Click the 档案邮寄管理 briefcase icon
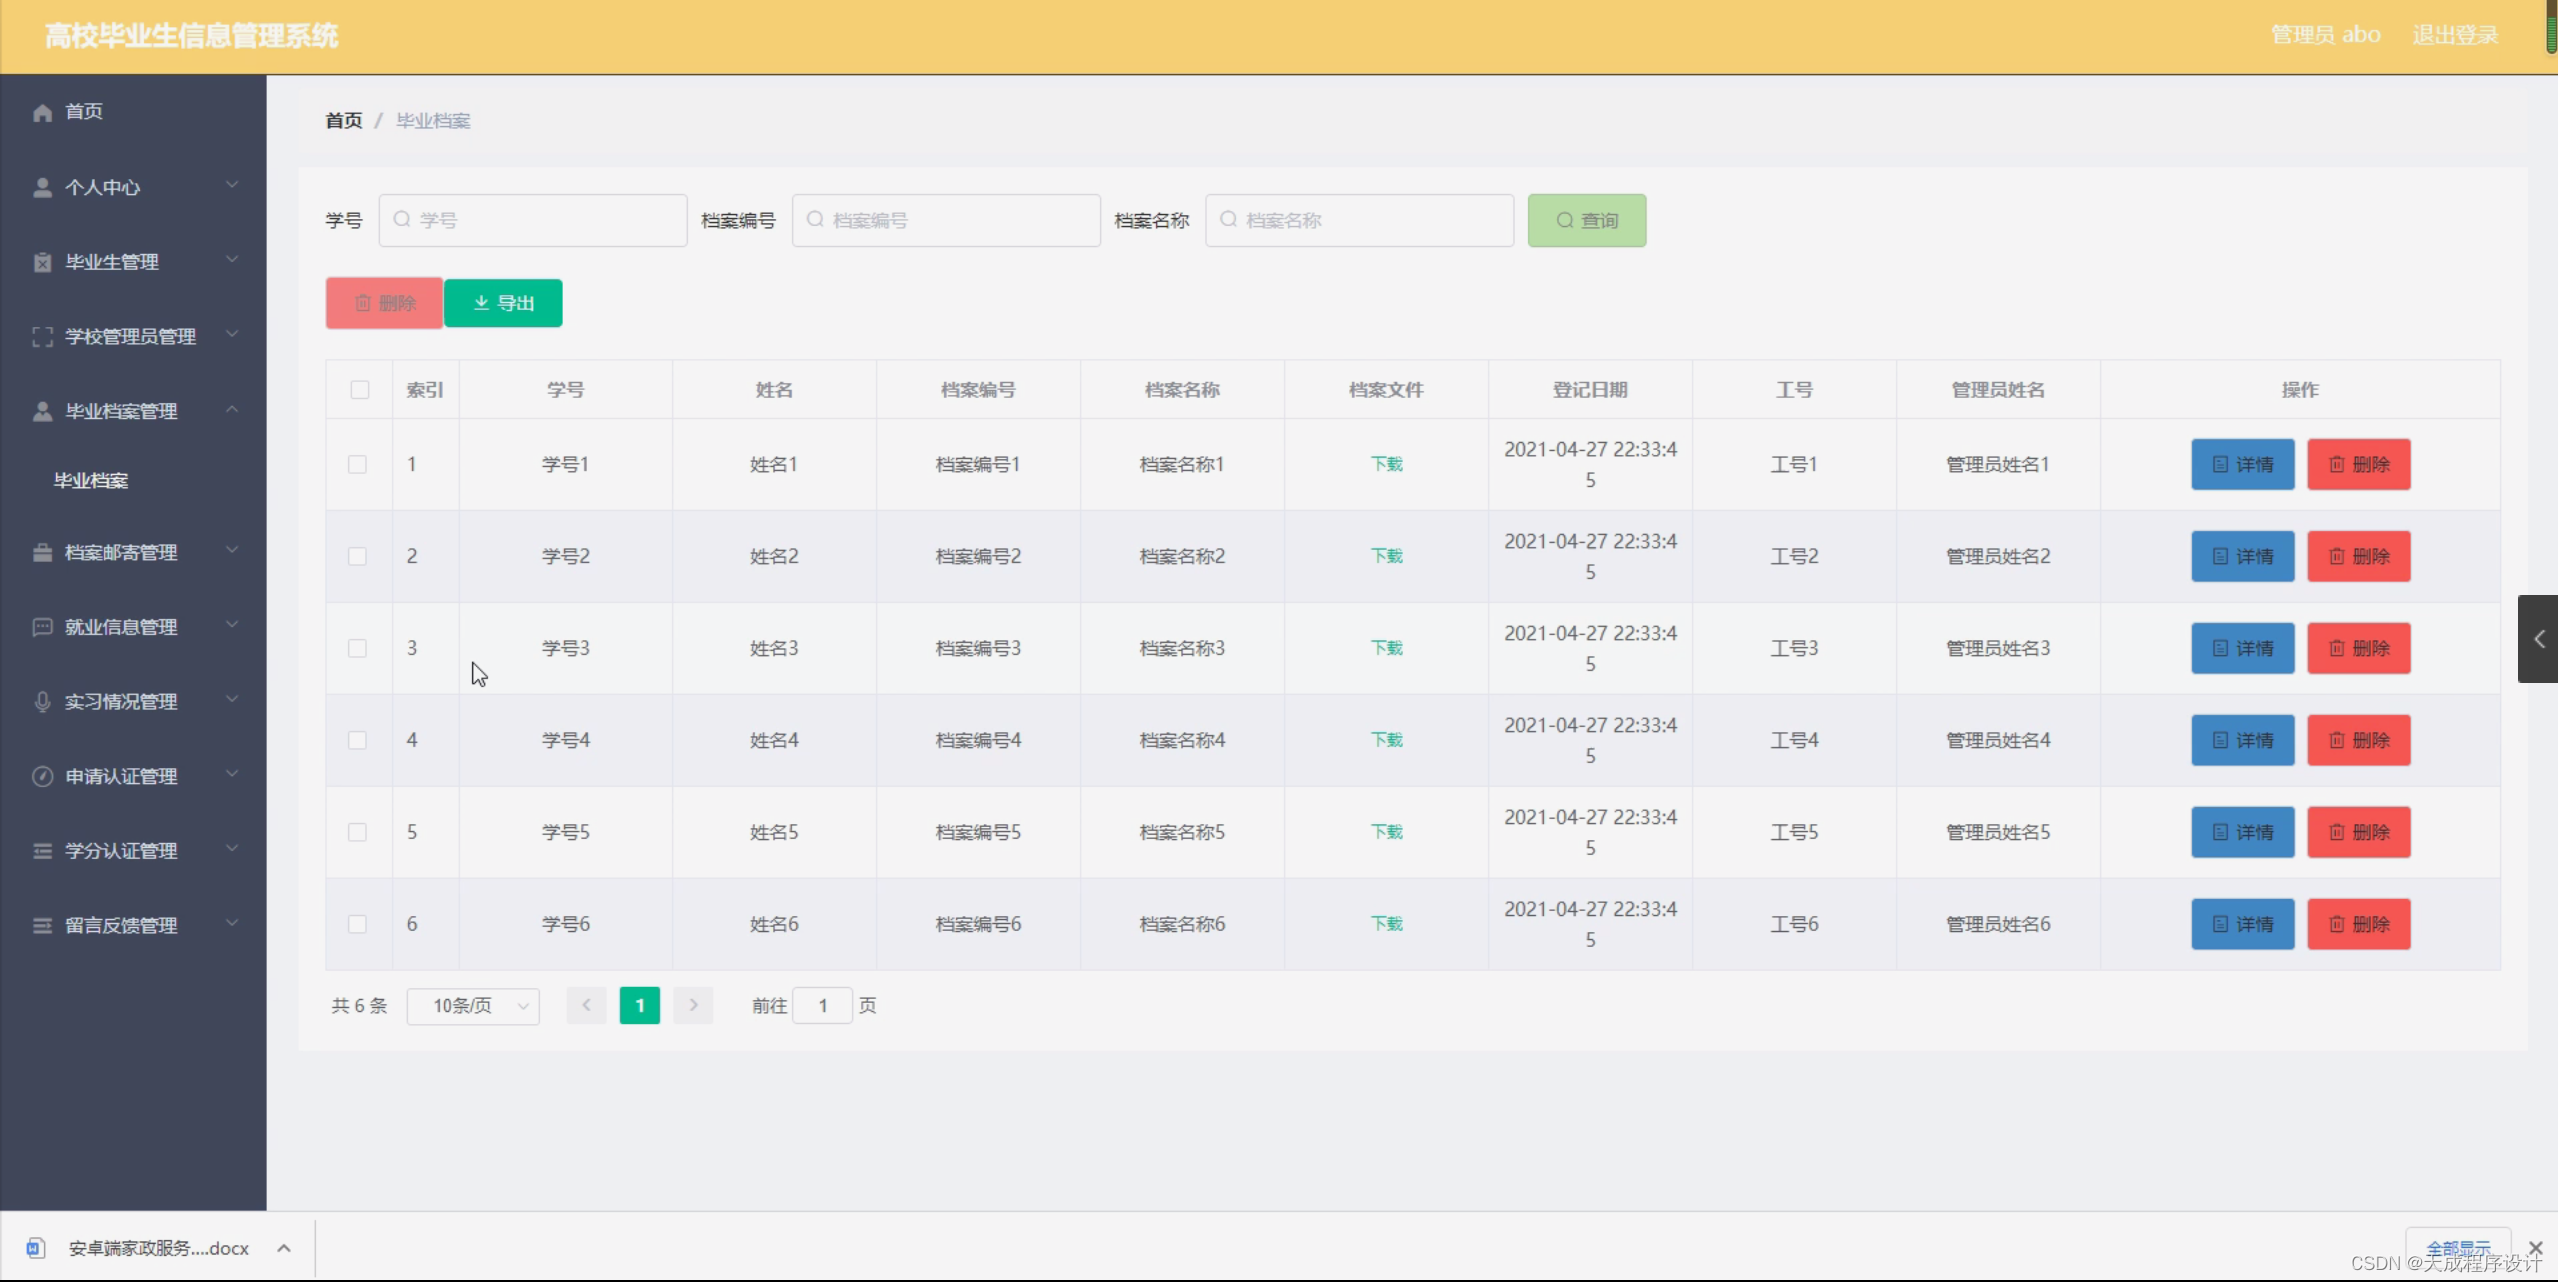The width and height of the screenshot is (2558, 1282). 42,552
